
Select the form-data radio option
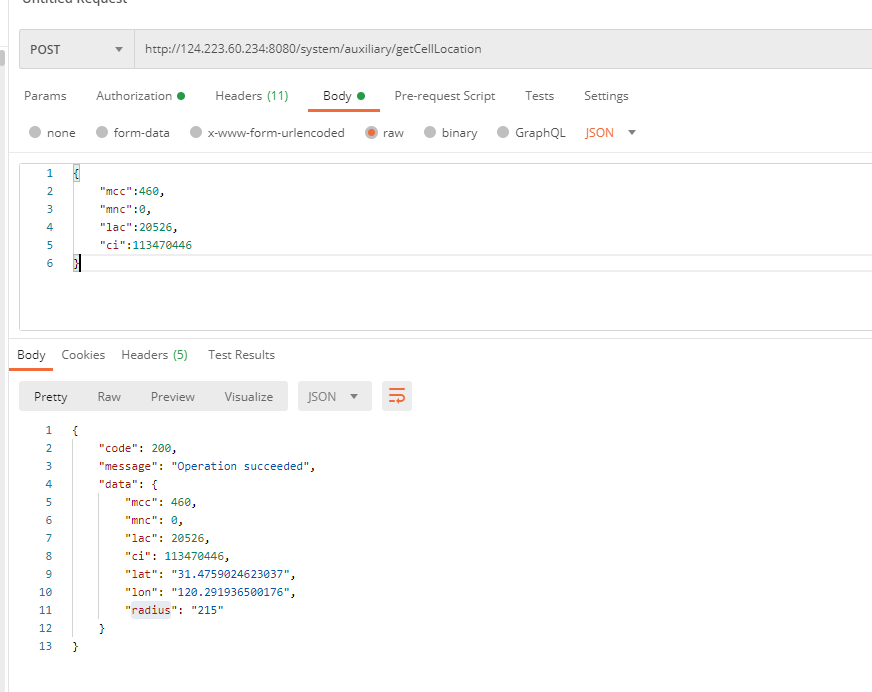(x=102, y=133)
